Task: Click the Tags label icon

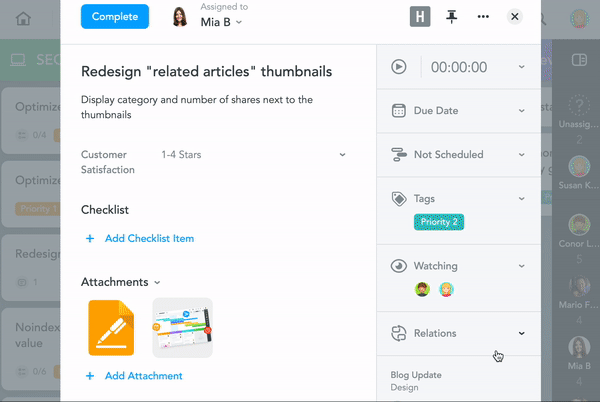Action: pos(399,199)
